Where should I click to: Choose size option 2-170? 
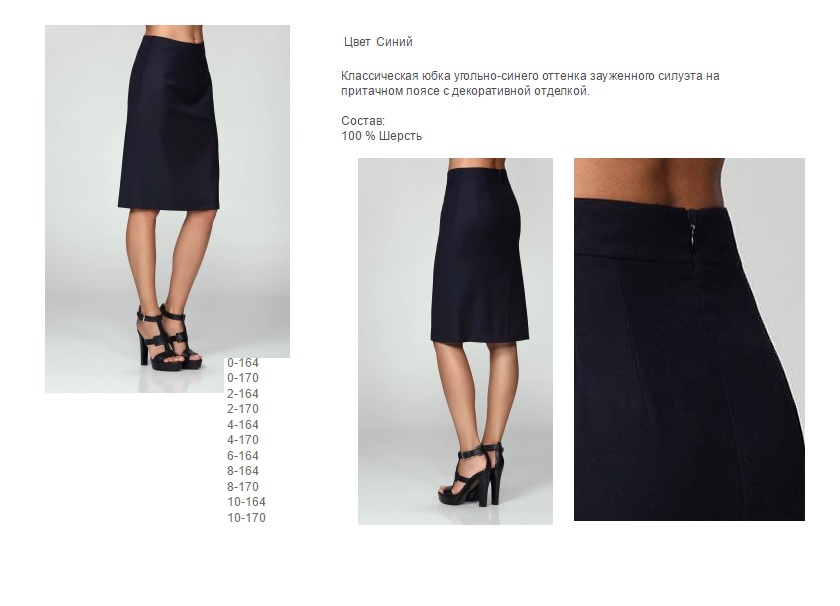(243, 409)
